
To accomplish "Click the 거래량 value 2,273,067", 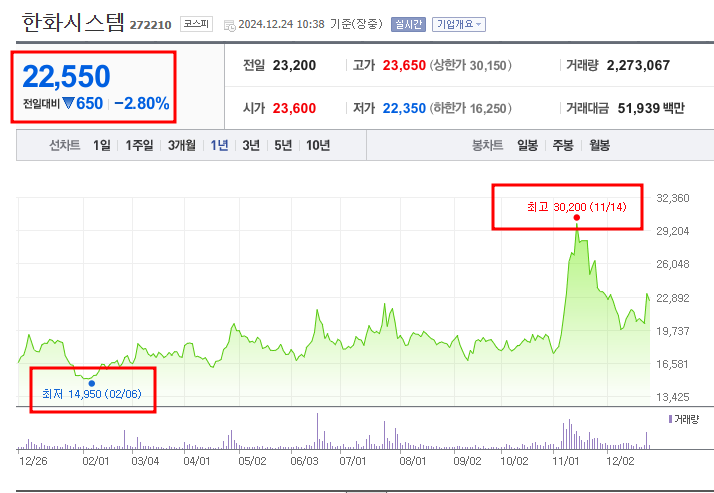I will [x=638, y=66].
